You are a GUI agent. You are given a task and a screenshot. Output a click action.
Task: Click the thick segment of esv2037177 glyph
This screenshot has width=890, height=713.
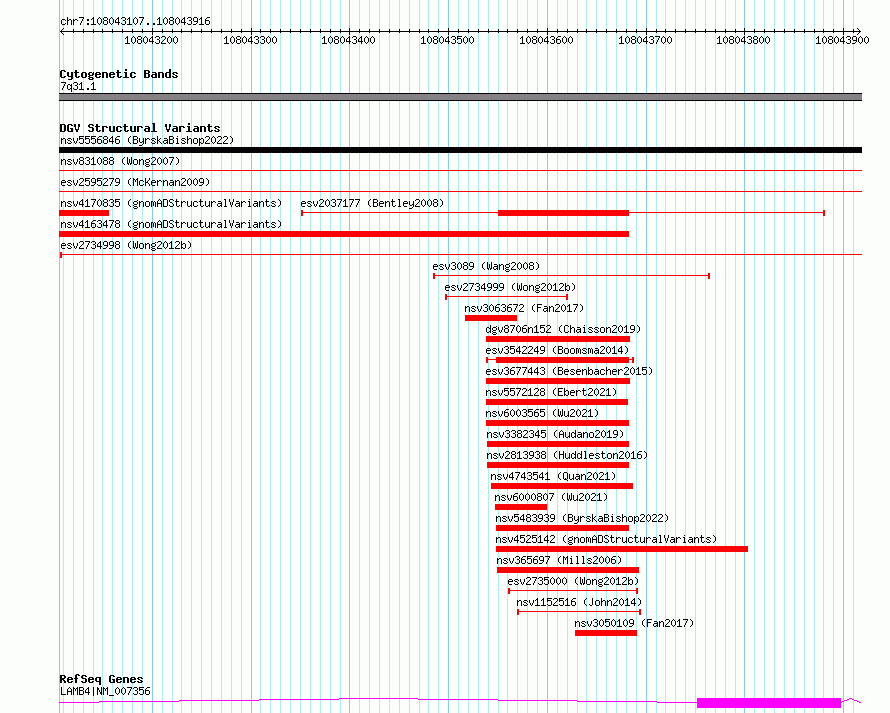(563, 213)
